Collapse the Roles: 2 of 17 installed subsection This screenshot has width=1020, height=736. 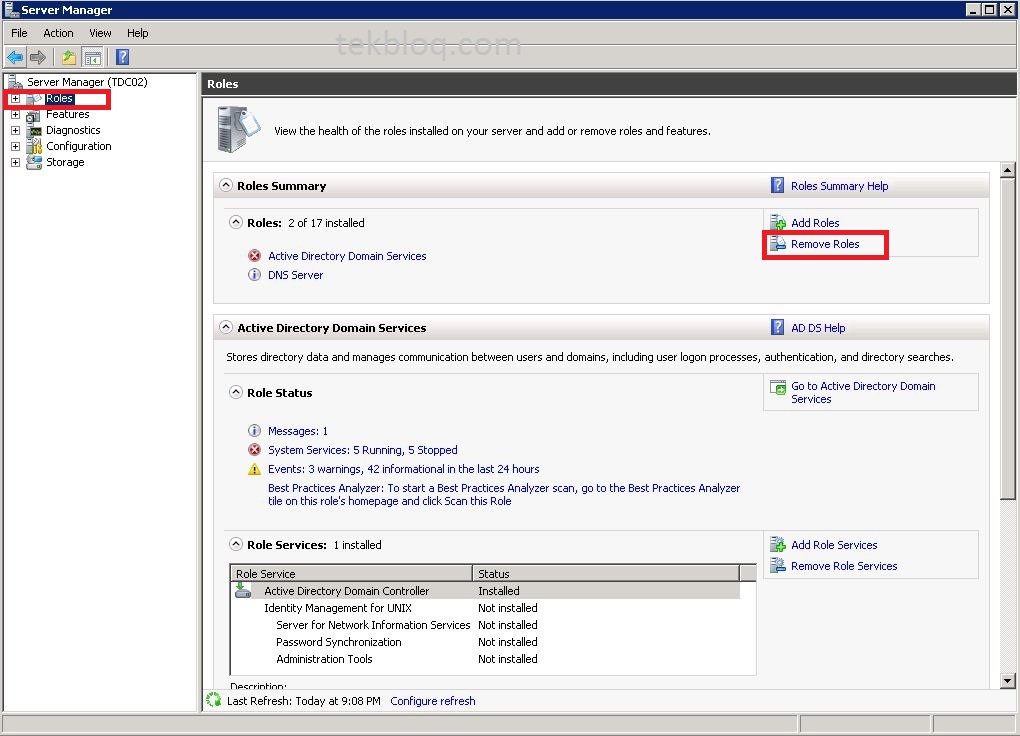pyautogui.click(x=235, y=223)
